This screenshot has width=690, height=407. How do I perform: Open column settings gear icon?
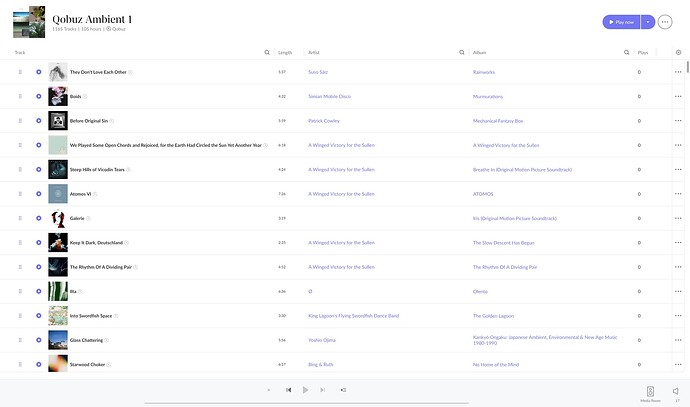click(678, 52)
